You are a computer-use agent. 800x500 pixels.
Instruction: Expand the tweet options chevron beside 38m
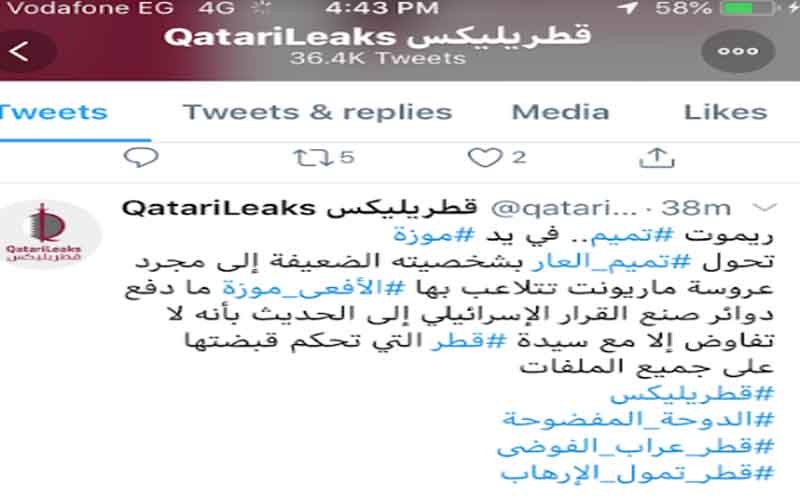click(764, 207)
